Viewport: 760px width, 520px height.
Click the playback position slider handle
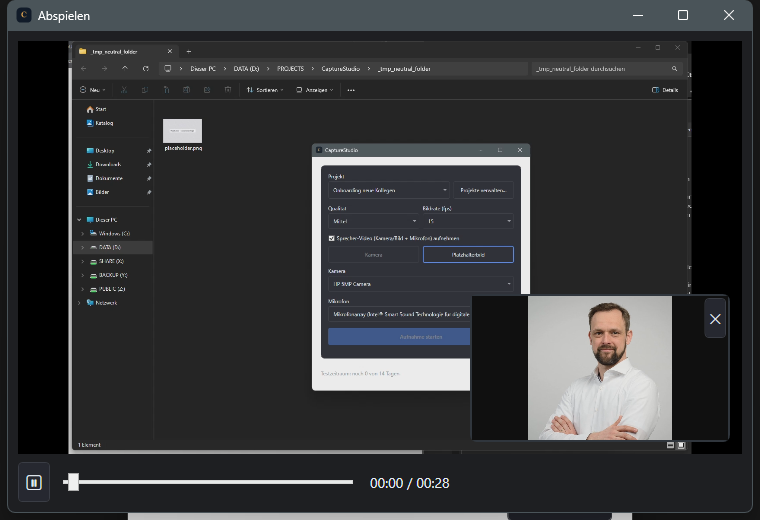73,482
